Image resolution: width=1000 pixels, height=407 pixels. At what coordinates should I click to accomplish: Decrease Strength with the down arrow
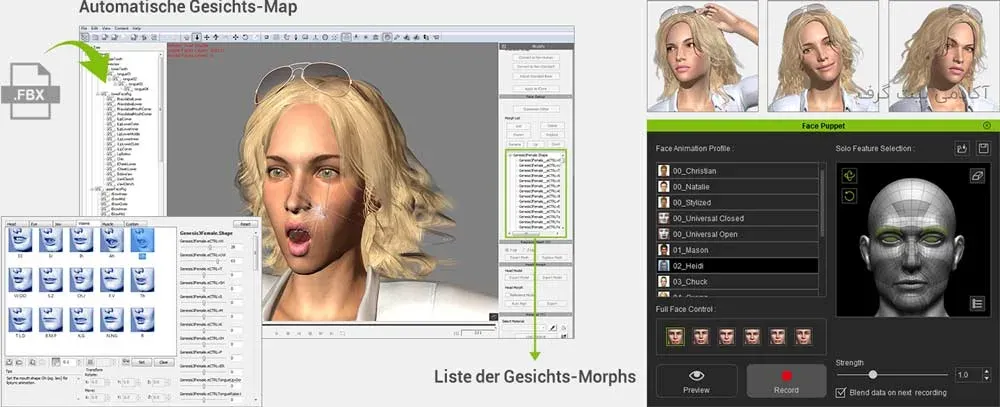(x=986, y=378)
